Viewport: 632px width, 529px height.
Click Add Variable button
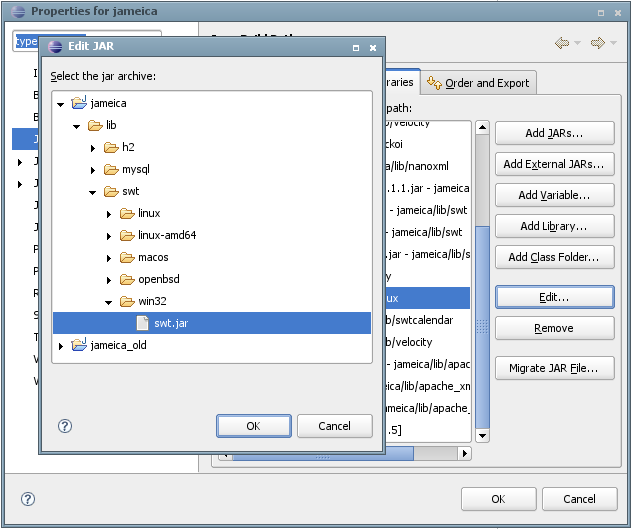tap(555, 195)
